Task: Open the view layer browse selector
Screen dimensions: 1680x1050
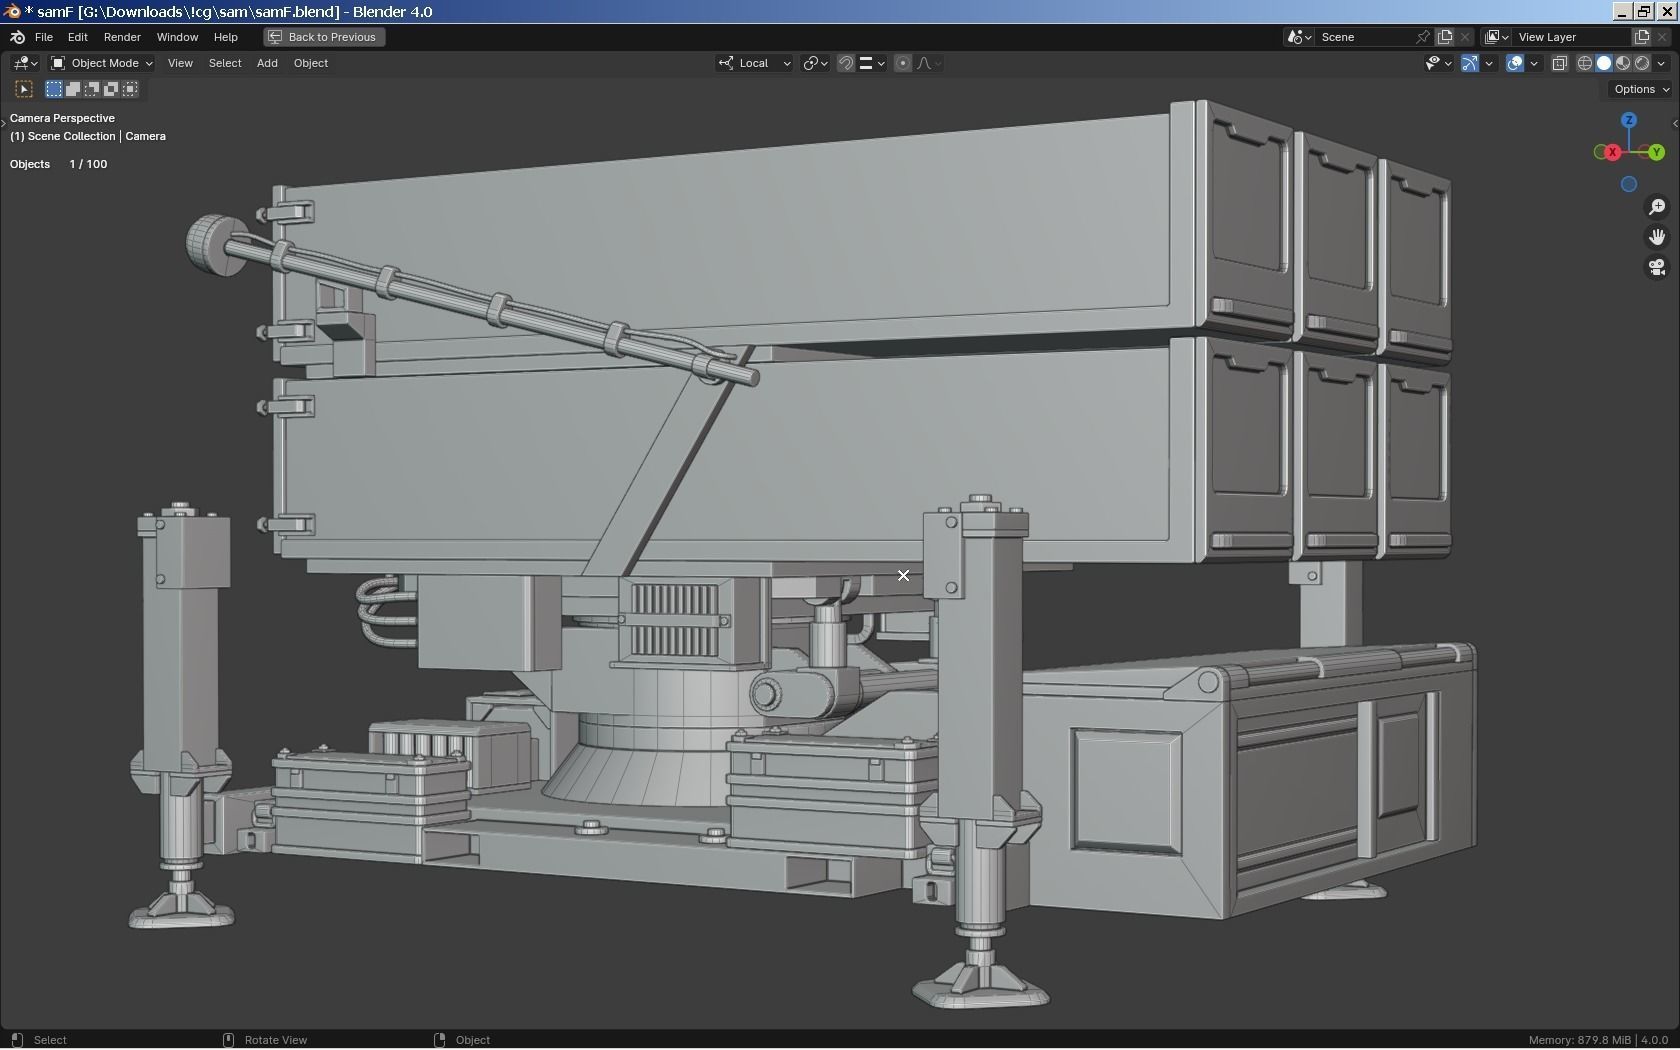Action: click(x=1496, y=37)
